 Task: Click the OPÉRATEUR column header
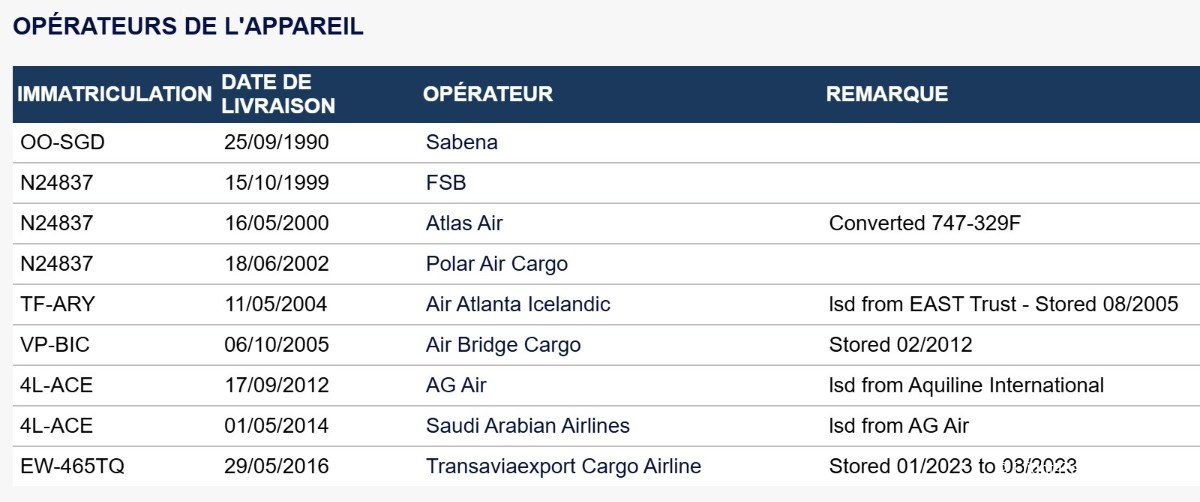(488, 95)
